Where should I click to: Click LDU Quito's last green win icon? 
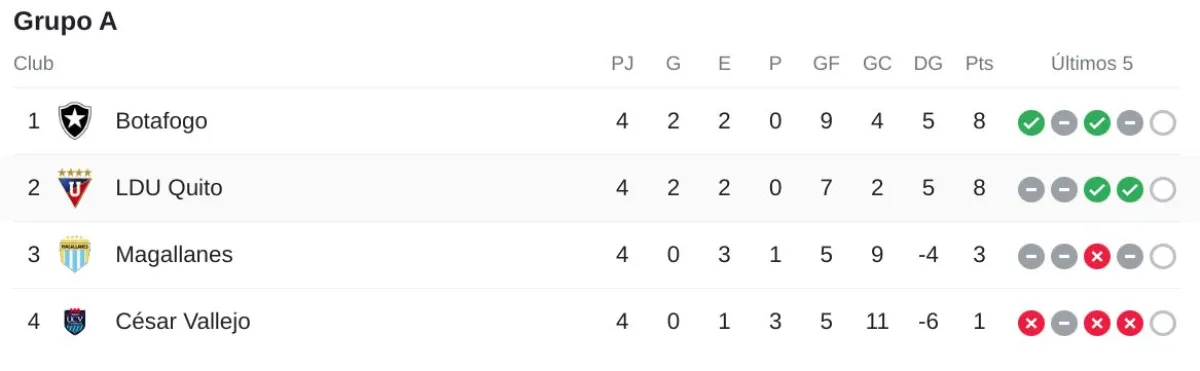click(1130, 190)
